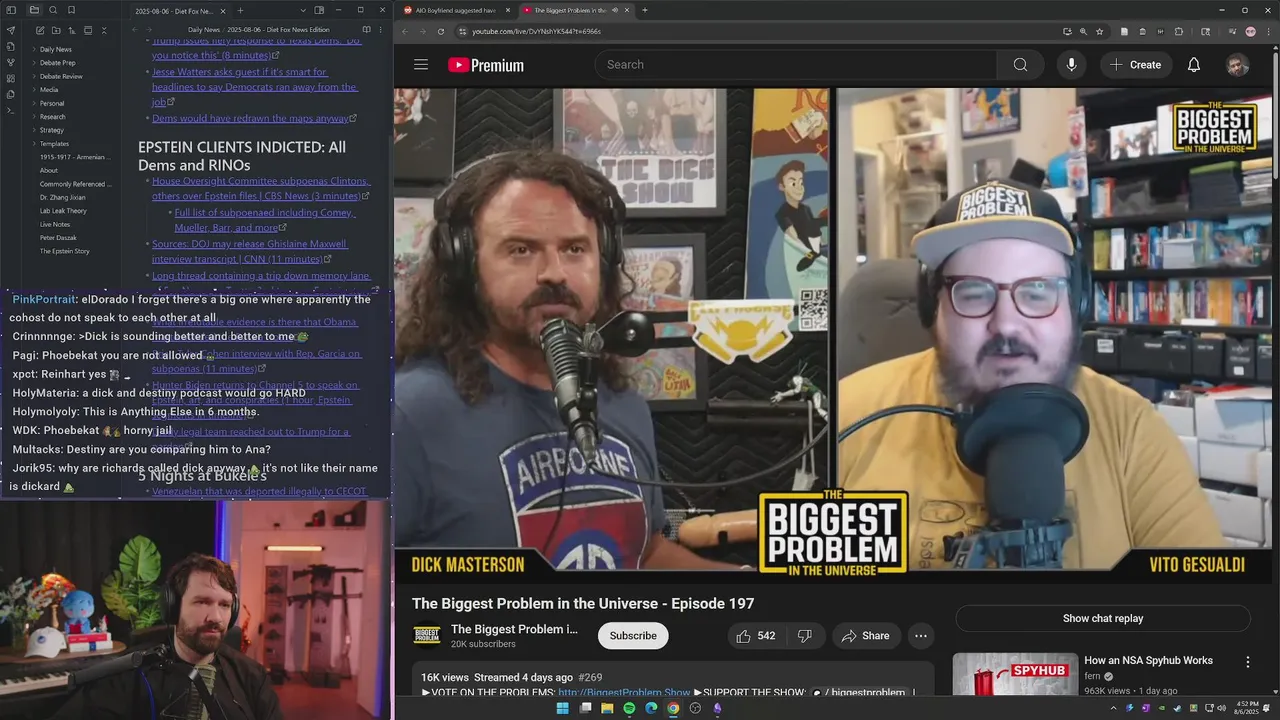
Task: Expand the Media folder
Action: tap(48, 90)
